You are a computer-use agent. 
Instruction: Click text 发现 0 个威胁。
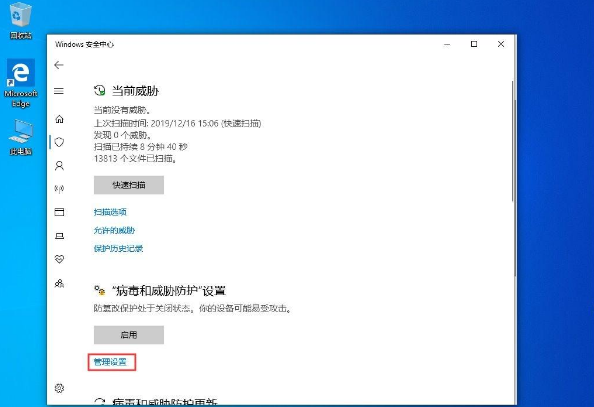point(123,135)
